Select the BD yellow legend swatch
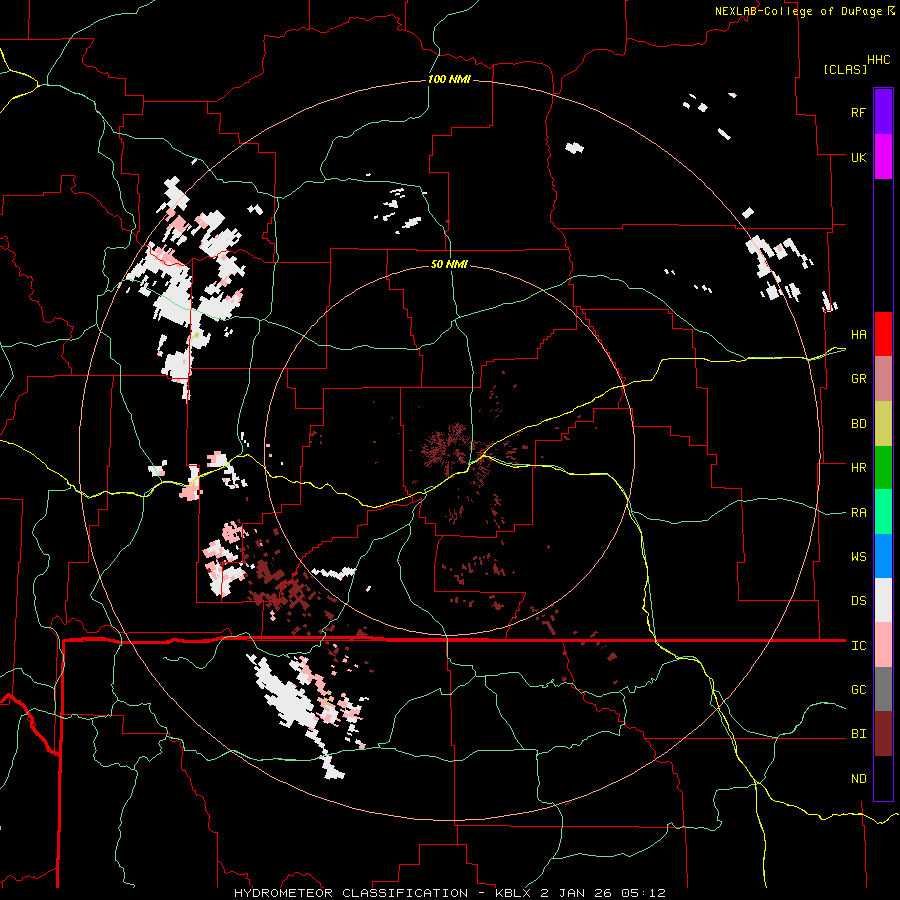The image size is (900, 900). tap(883, 424)
